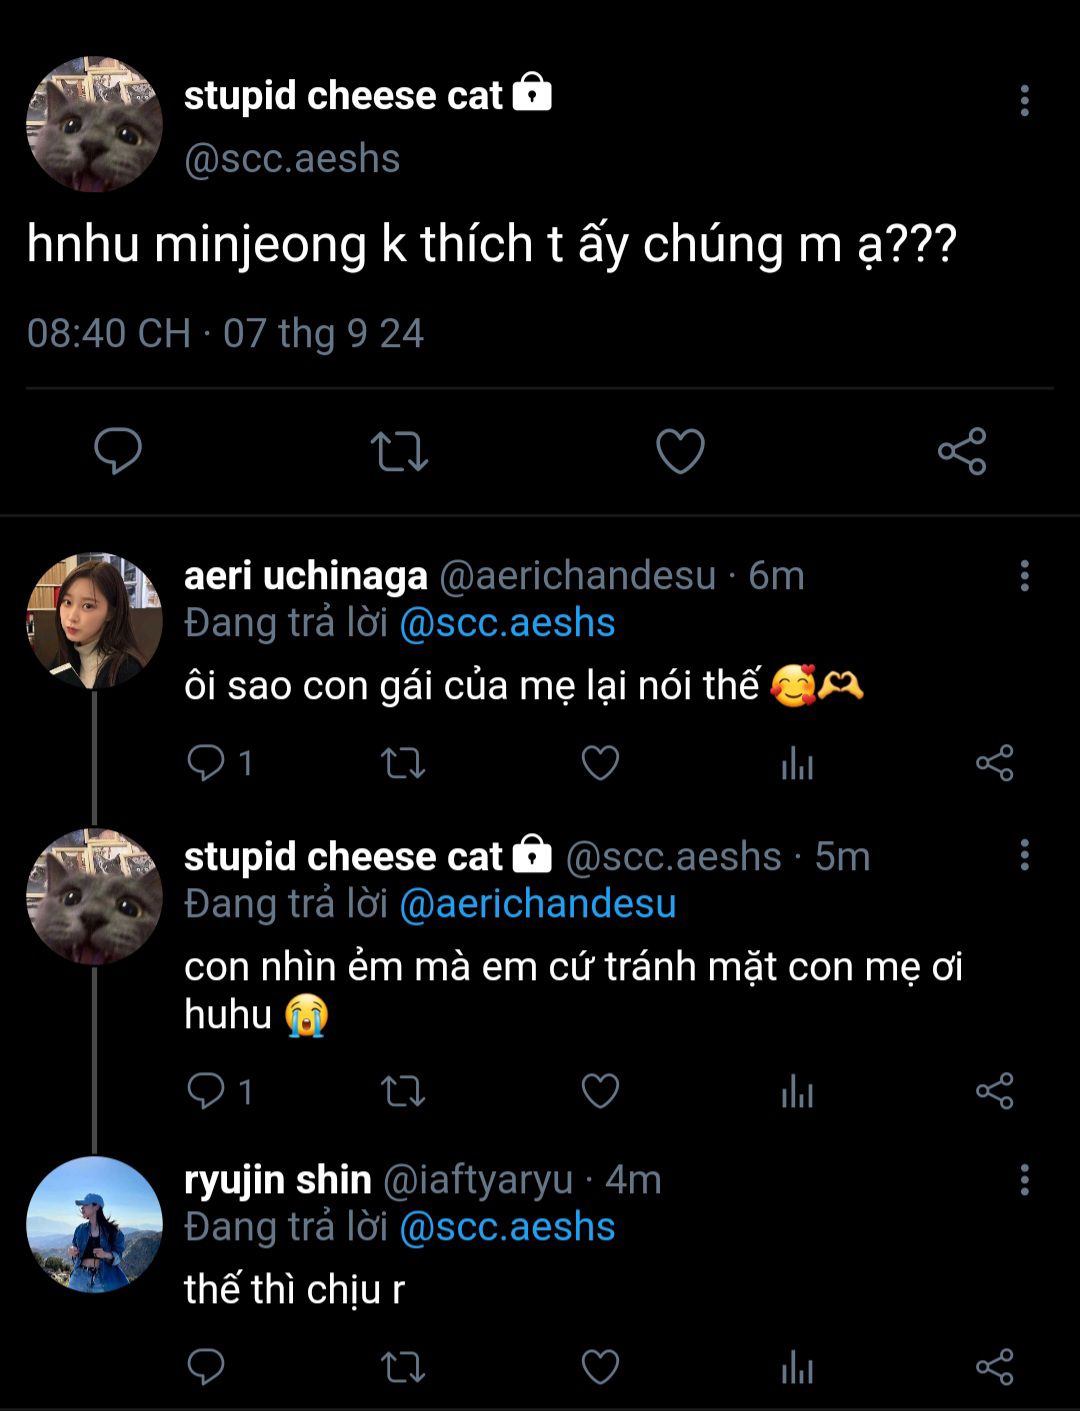Like aeri uchinaga's reply
1080x1411 pixels.
click(x=600, y=764)
